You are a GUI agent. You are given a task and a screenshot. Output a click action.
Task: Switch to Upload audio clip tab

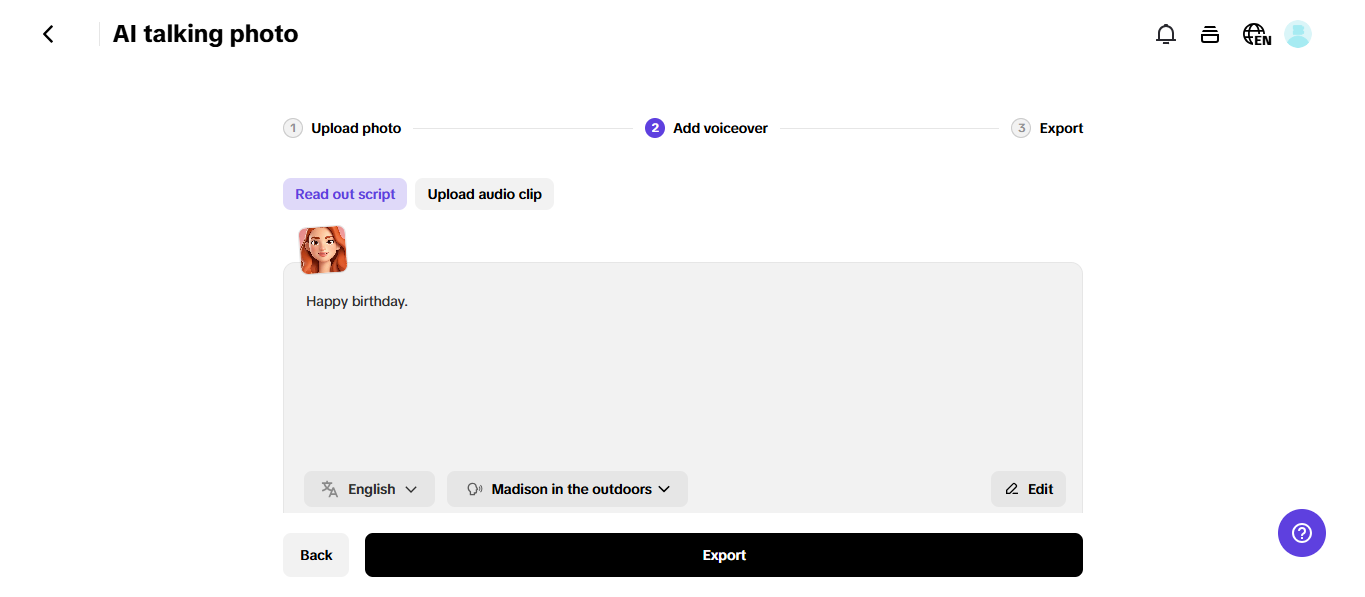tap(484, 194)
